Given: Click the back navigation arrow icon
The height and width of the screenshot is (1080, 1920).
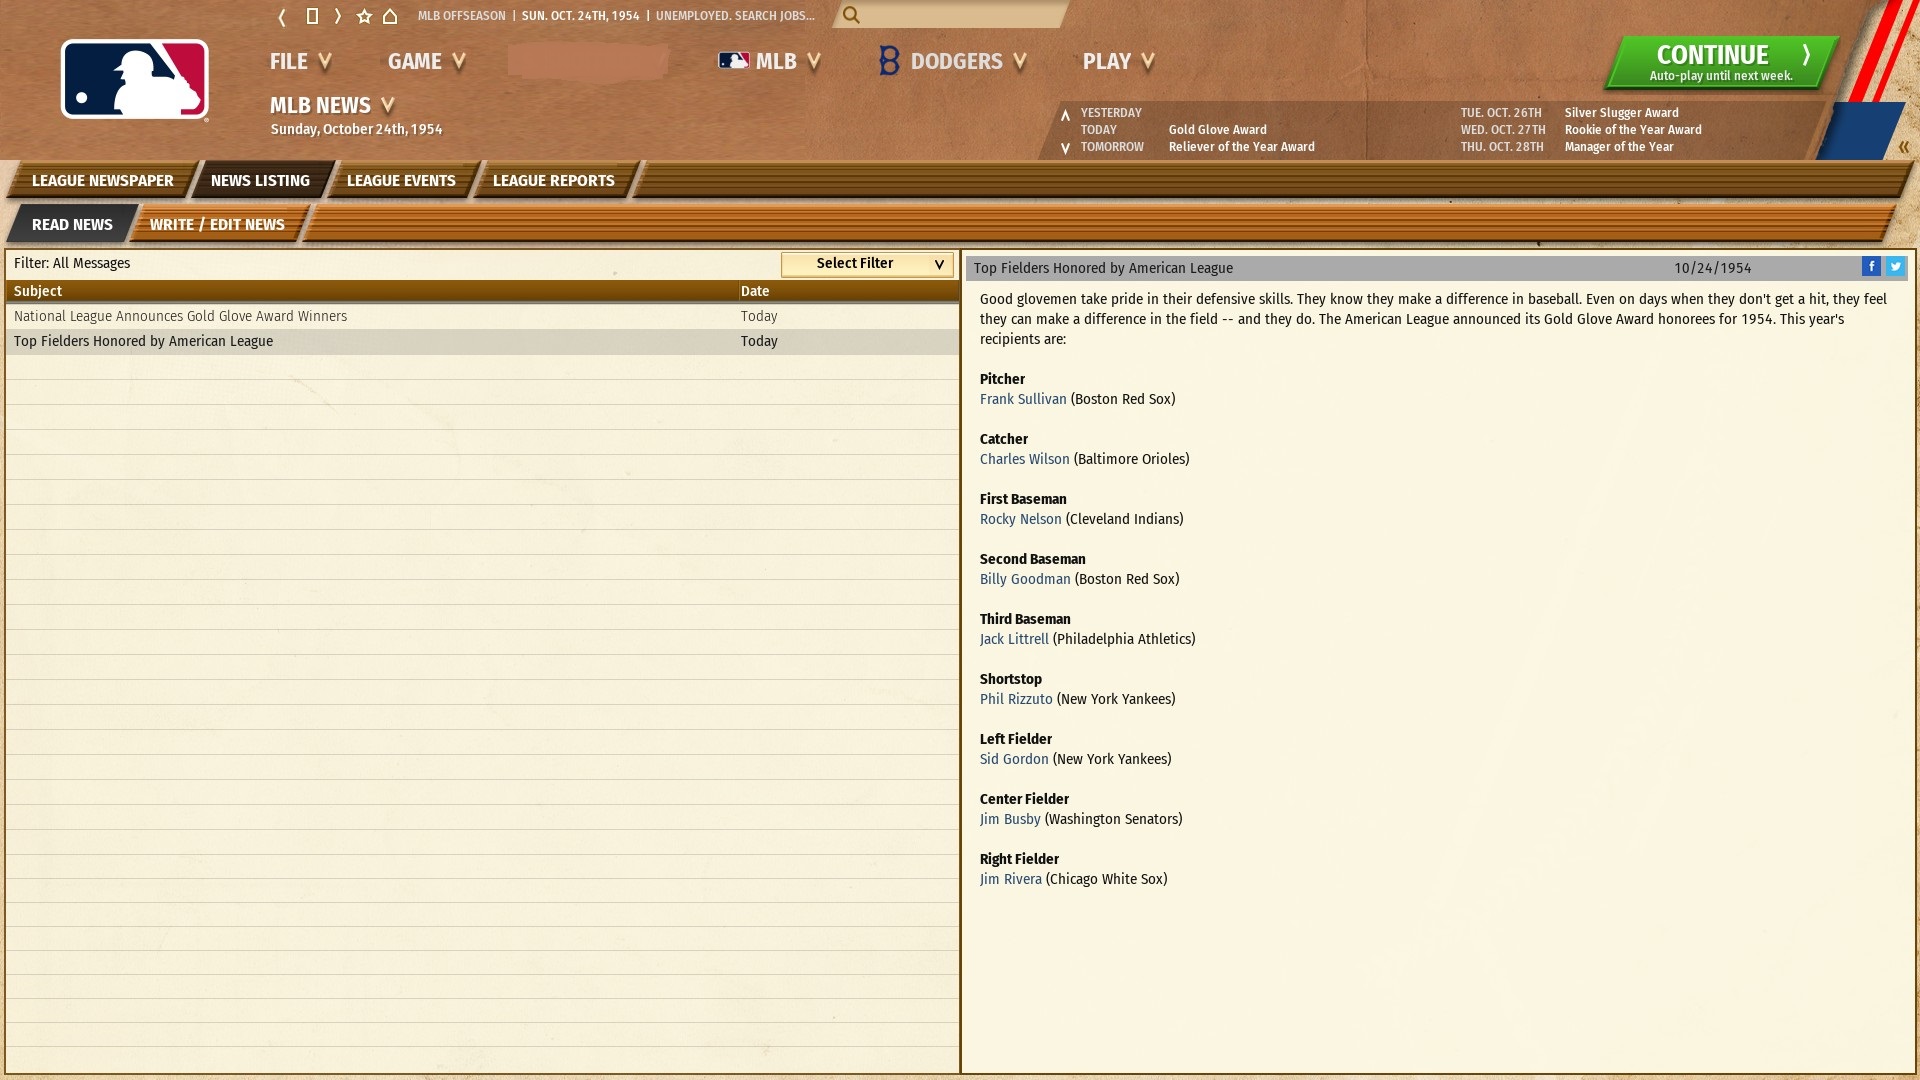Looking at the screenshot, I should 282,16.
